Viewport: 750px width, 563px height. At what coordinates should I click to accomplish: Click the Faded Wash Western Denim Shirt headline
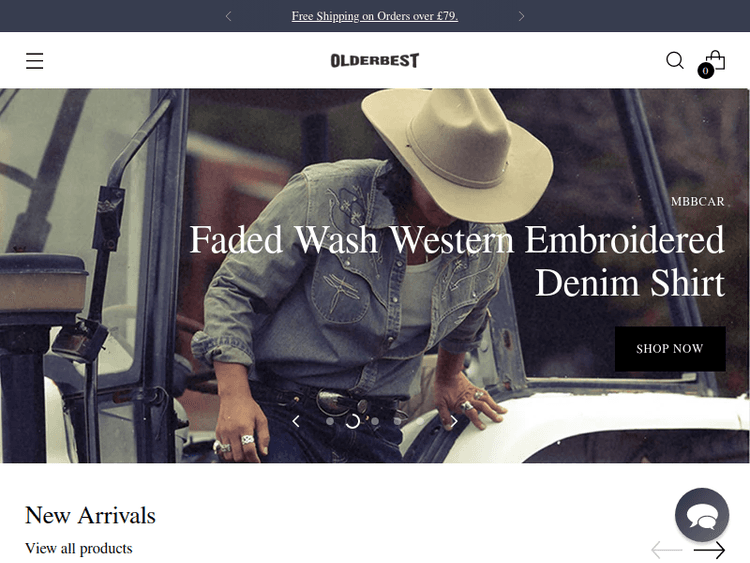457,261
